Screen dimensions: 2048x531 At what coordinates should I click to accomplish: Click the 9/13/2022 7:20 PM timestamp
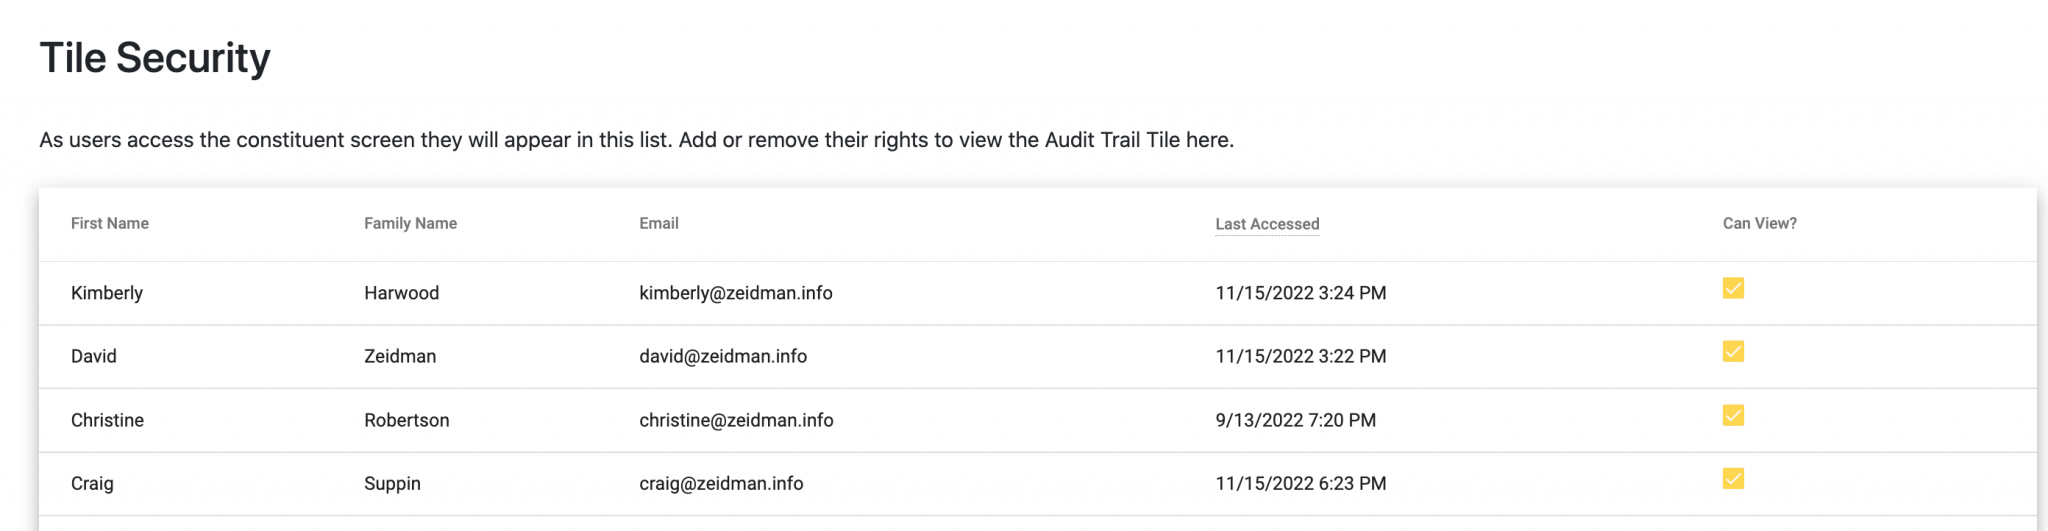(1295, 420)
